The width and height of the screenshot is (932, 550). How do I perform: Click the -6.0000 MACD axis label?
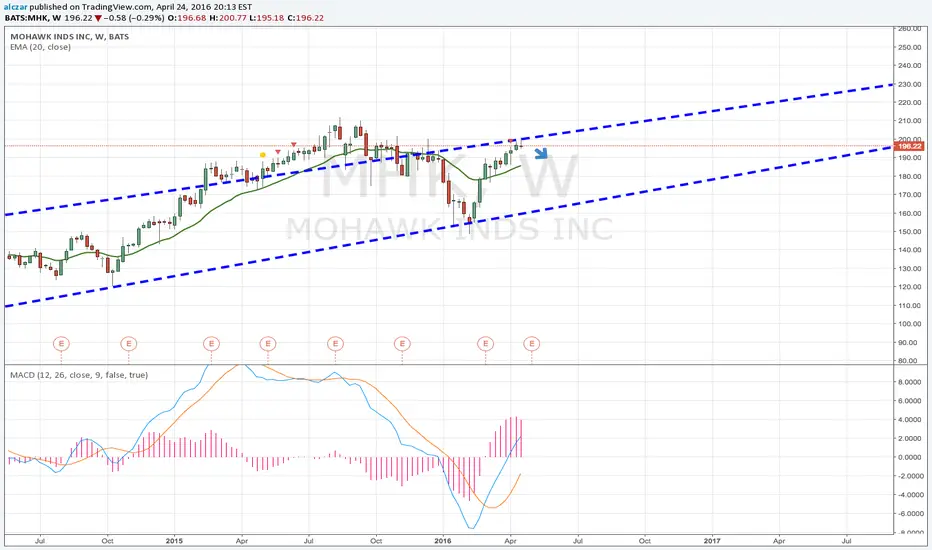pos(908,514)
